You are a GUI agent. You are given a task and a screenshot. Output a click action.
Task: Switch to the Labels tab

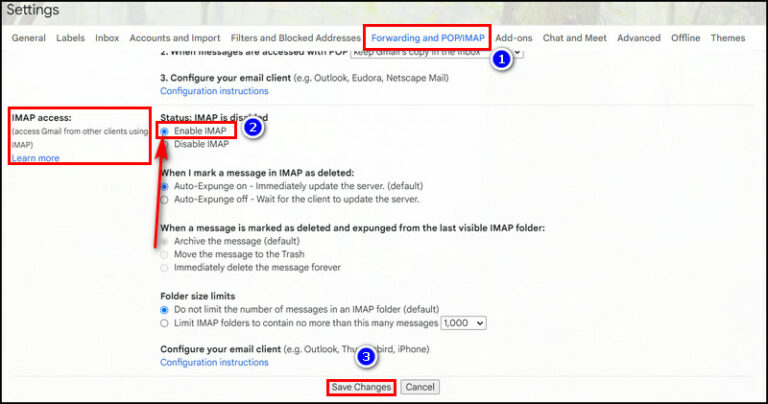point(71,38)
